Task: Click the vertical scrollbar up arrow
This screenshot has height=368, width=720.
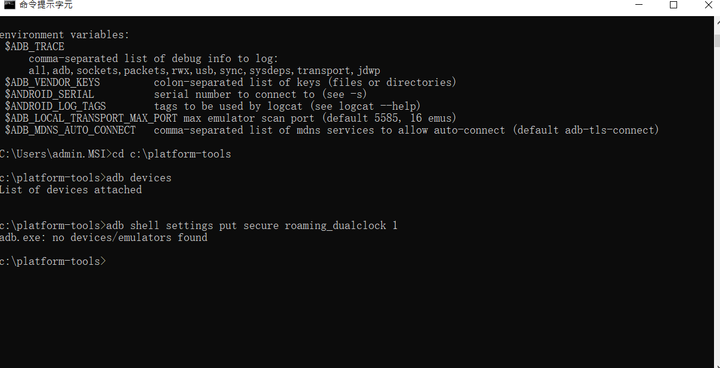Action: point(717,25)
